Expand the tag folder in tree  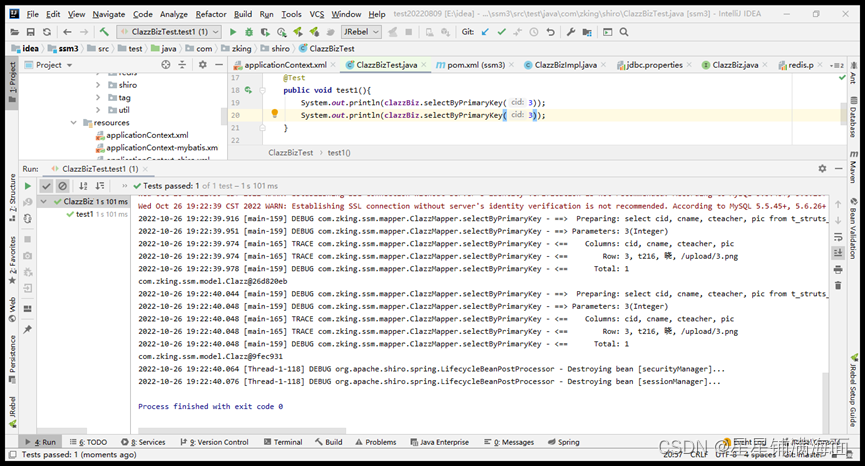pos(98,98)
